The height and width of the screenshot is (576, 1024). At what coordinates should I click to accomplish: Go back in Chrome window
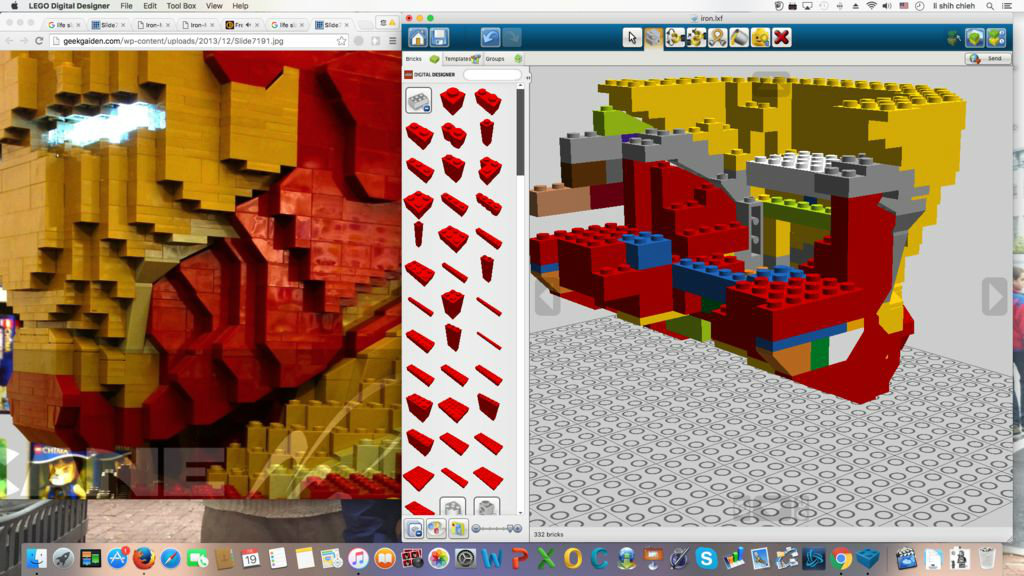click(x=8, y=40)
